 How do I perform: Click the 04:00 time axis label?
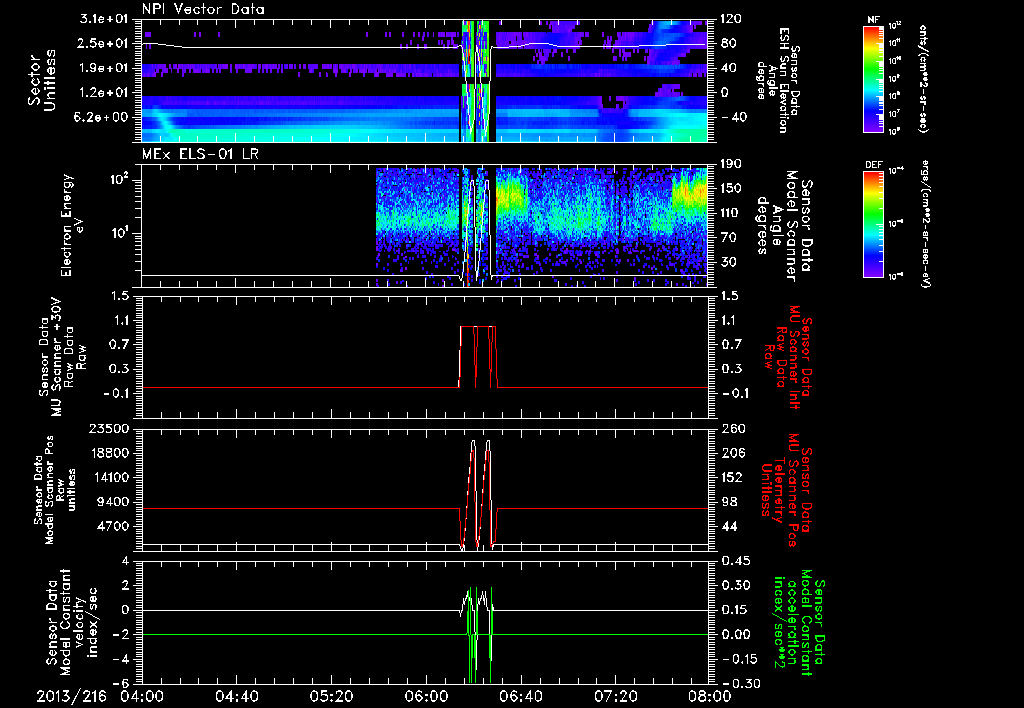[142, 695]
